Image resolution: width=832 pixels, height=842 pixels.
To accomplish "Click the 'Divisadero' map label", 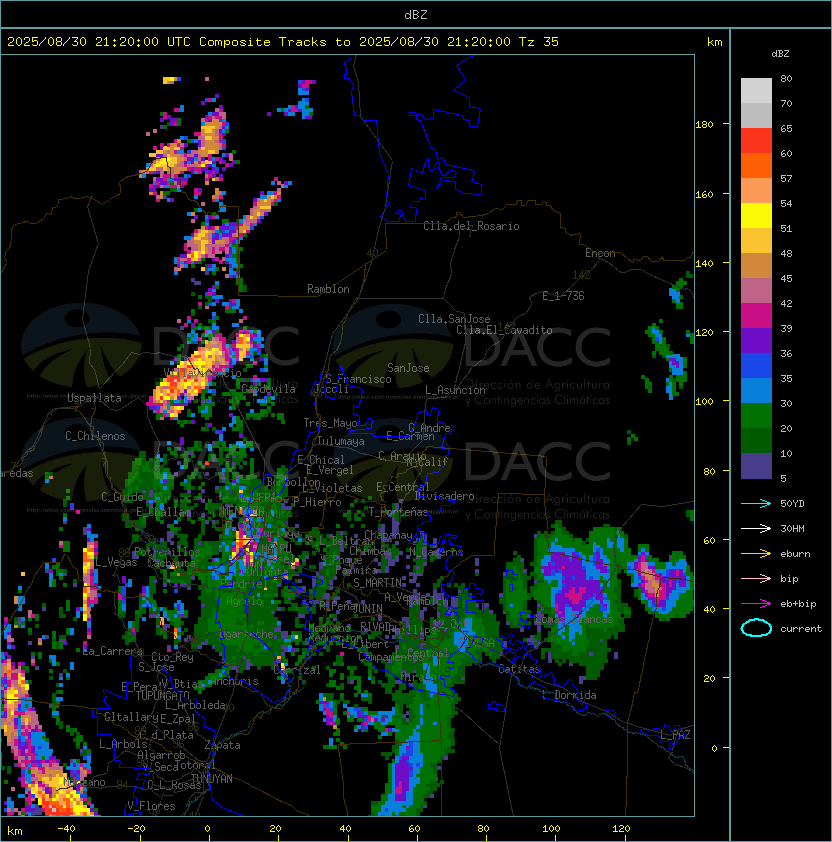I will (444, 496).
